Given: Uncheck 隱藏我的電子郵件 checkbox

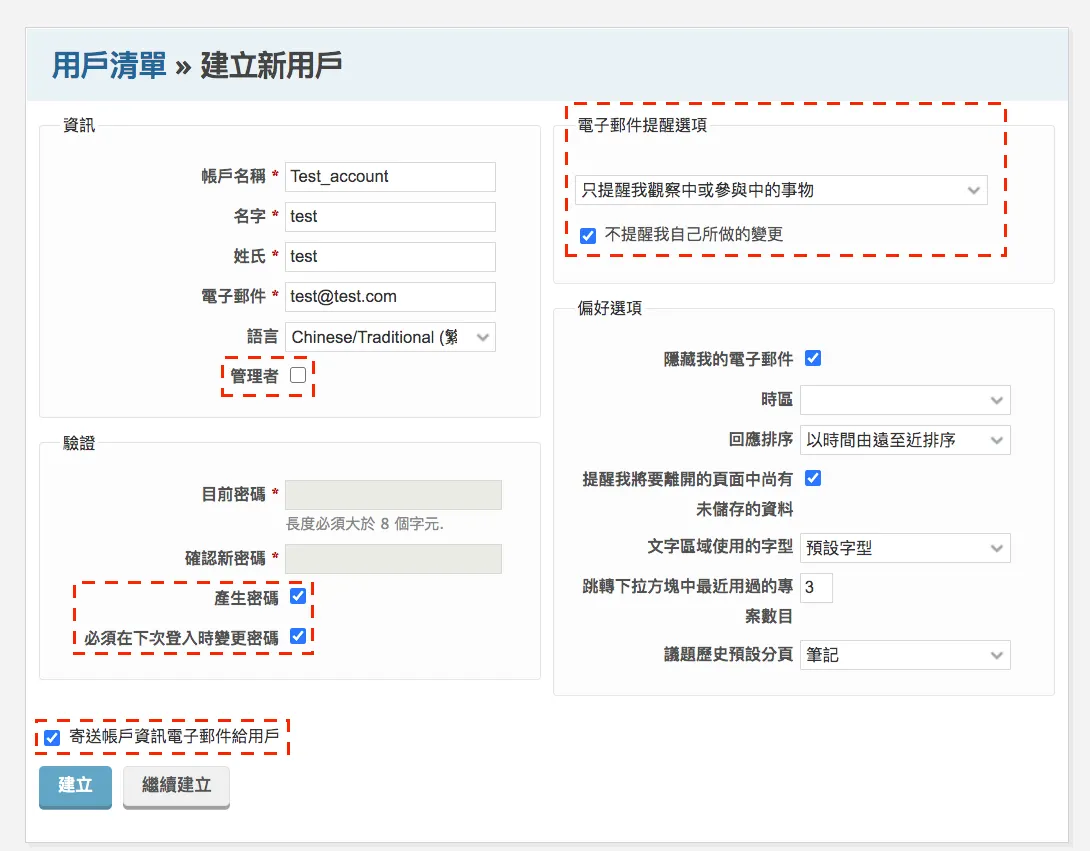Looking at the screenshot, I should point(813,358).
